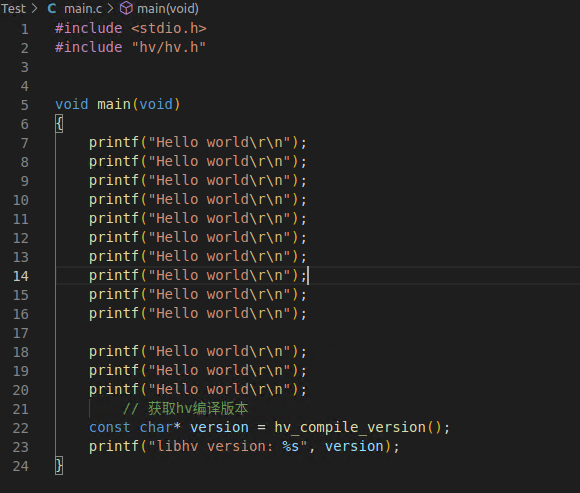Click the cube symbol icon beside main(void)
This screenshot has height=493, width=580.
[126, 8]
